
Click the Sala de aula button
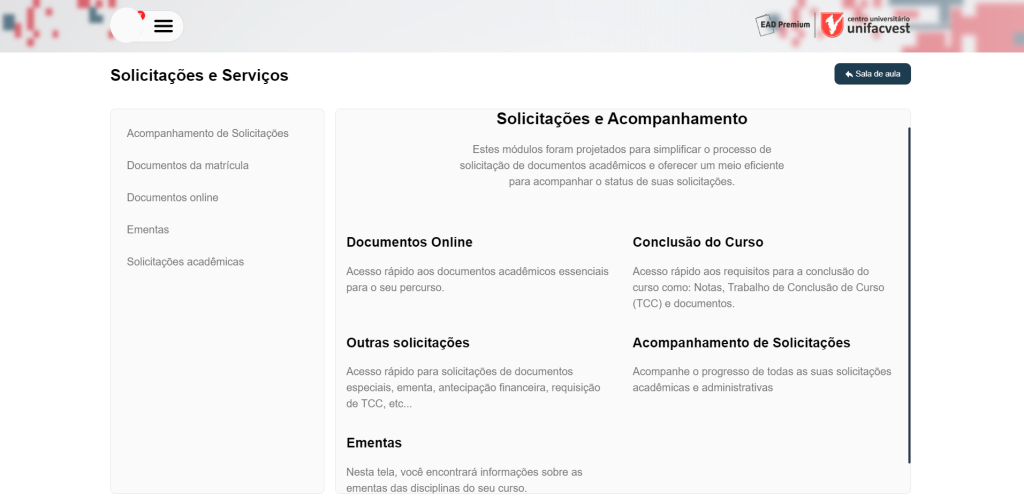click(872, 74)
